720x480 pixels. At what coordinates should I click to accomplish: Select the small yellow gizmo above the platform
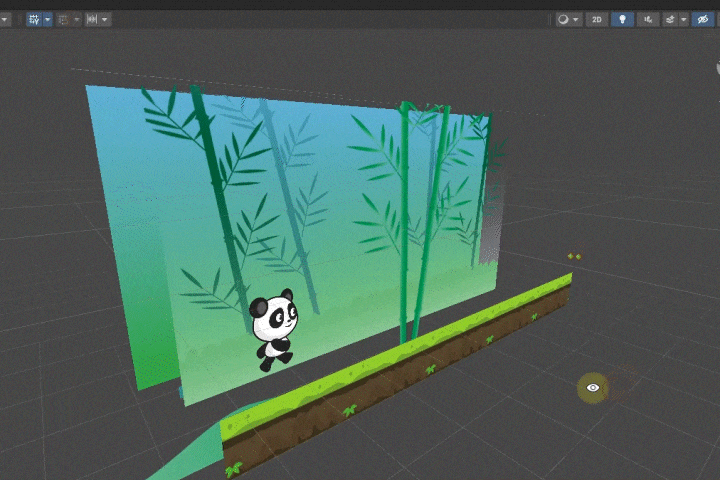574,256
